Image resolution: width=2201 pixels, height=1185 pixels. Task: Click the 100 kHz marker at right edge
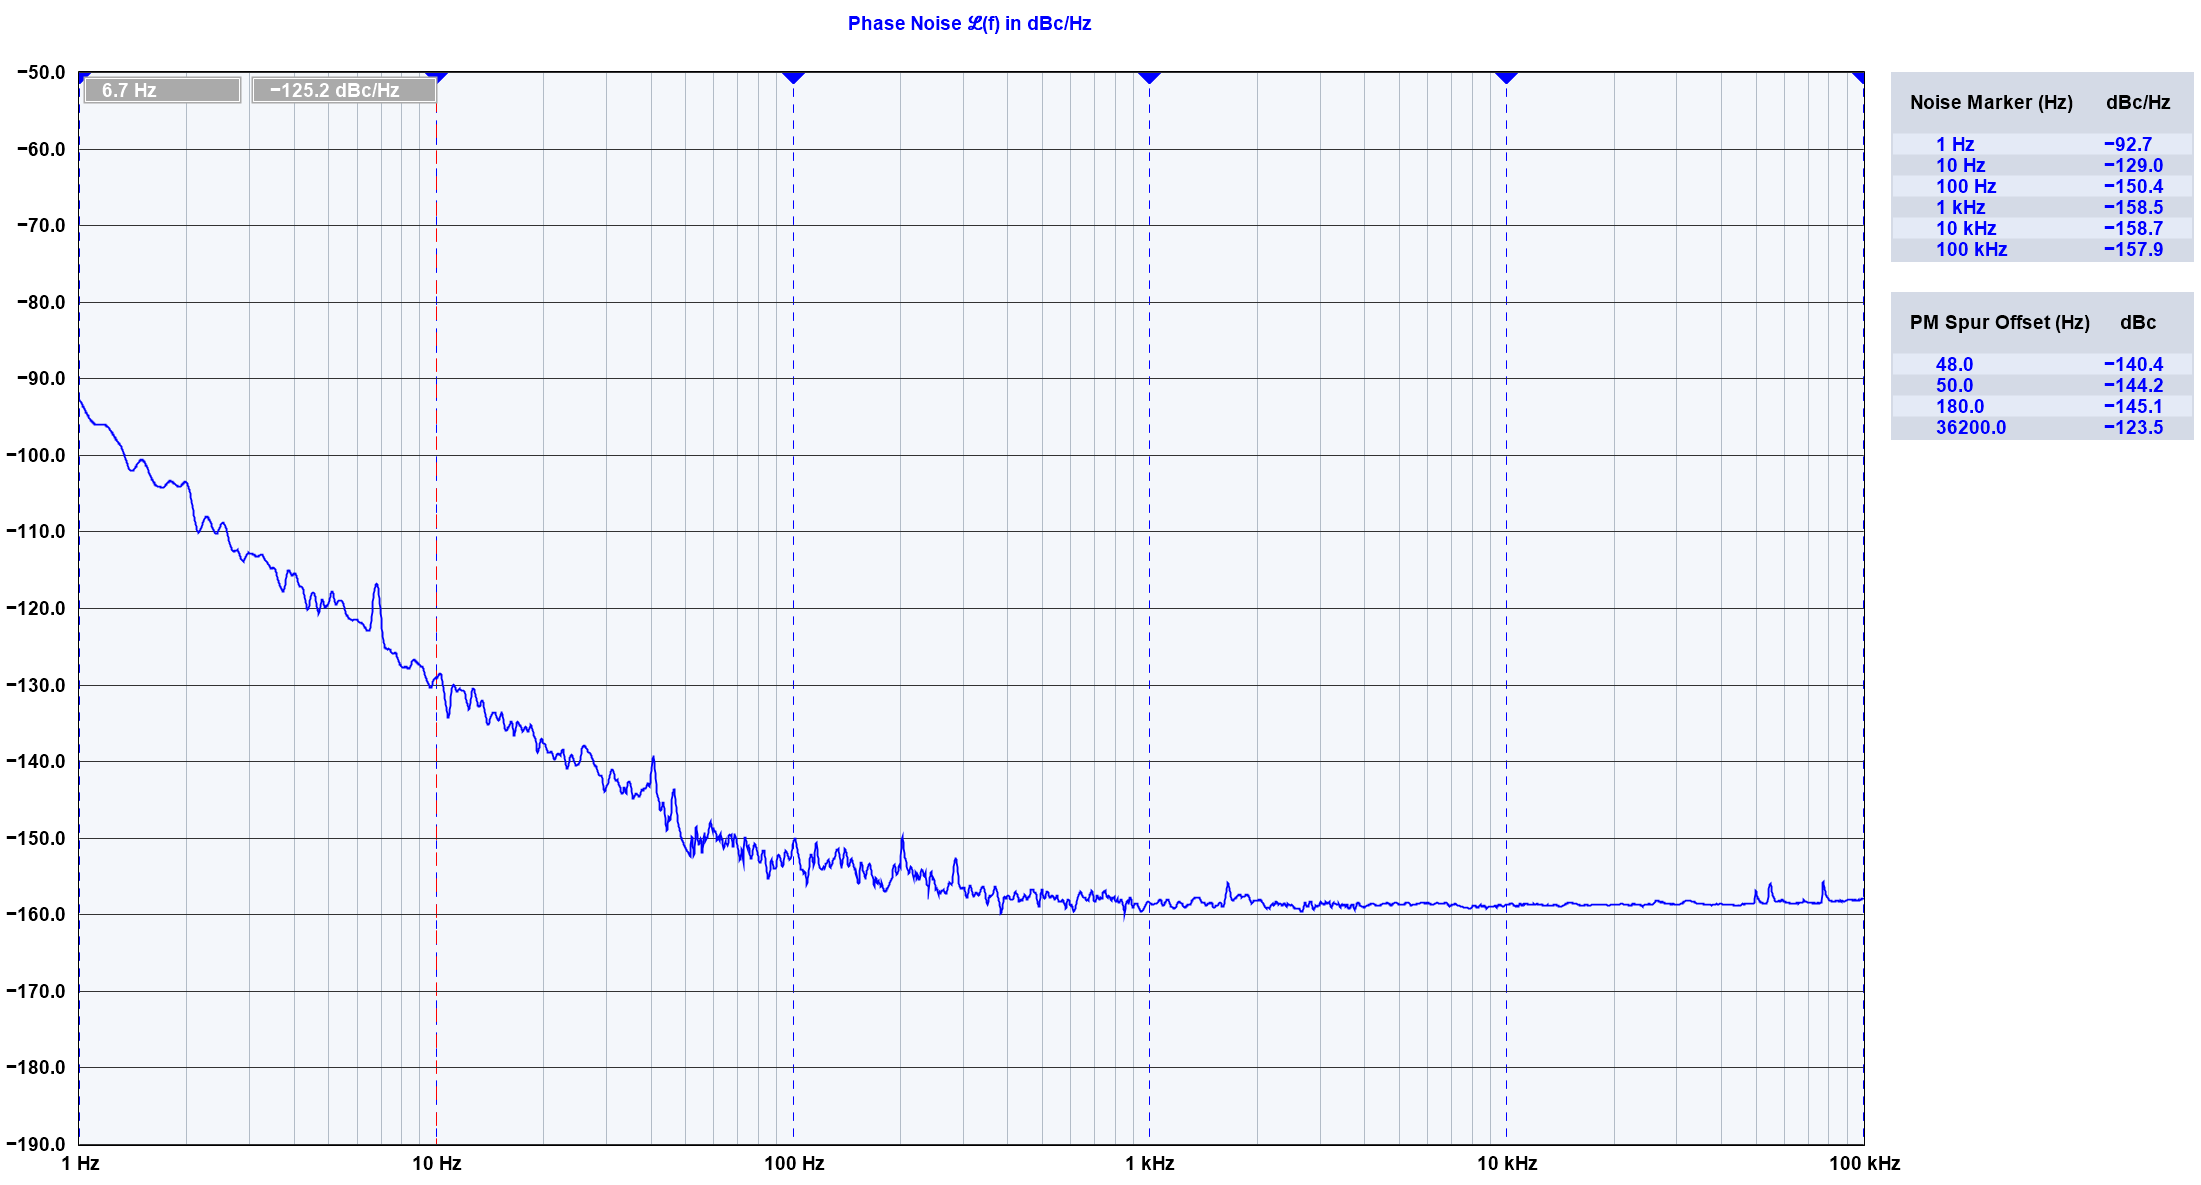pos(1859,77)
